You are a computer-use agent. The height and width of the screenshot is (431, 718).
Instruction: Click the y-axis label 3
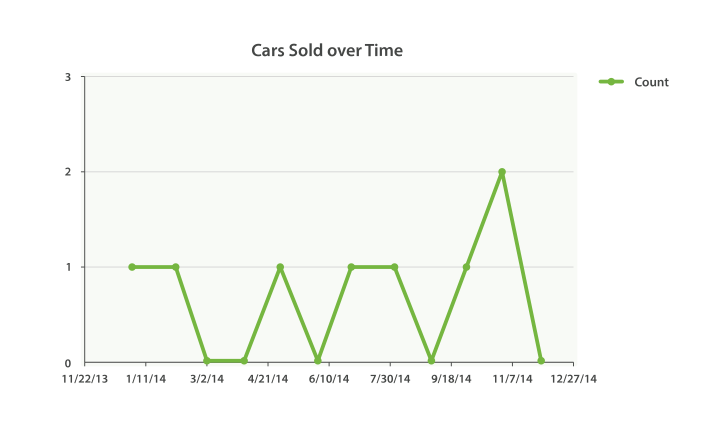point(67,77)
